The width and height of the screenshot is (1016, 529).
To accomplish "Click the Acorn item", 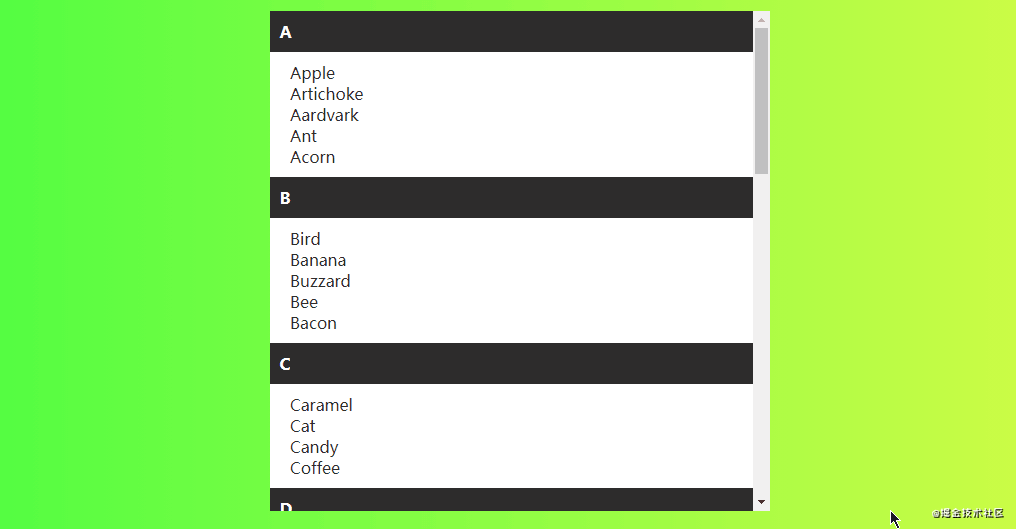I will [x=312, y=158].
